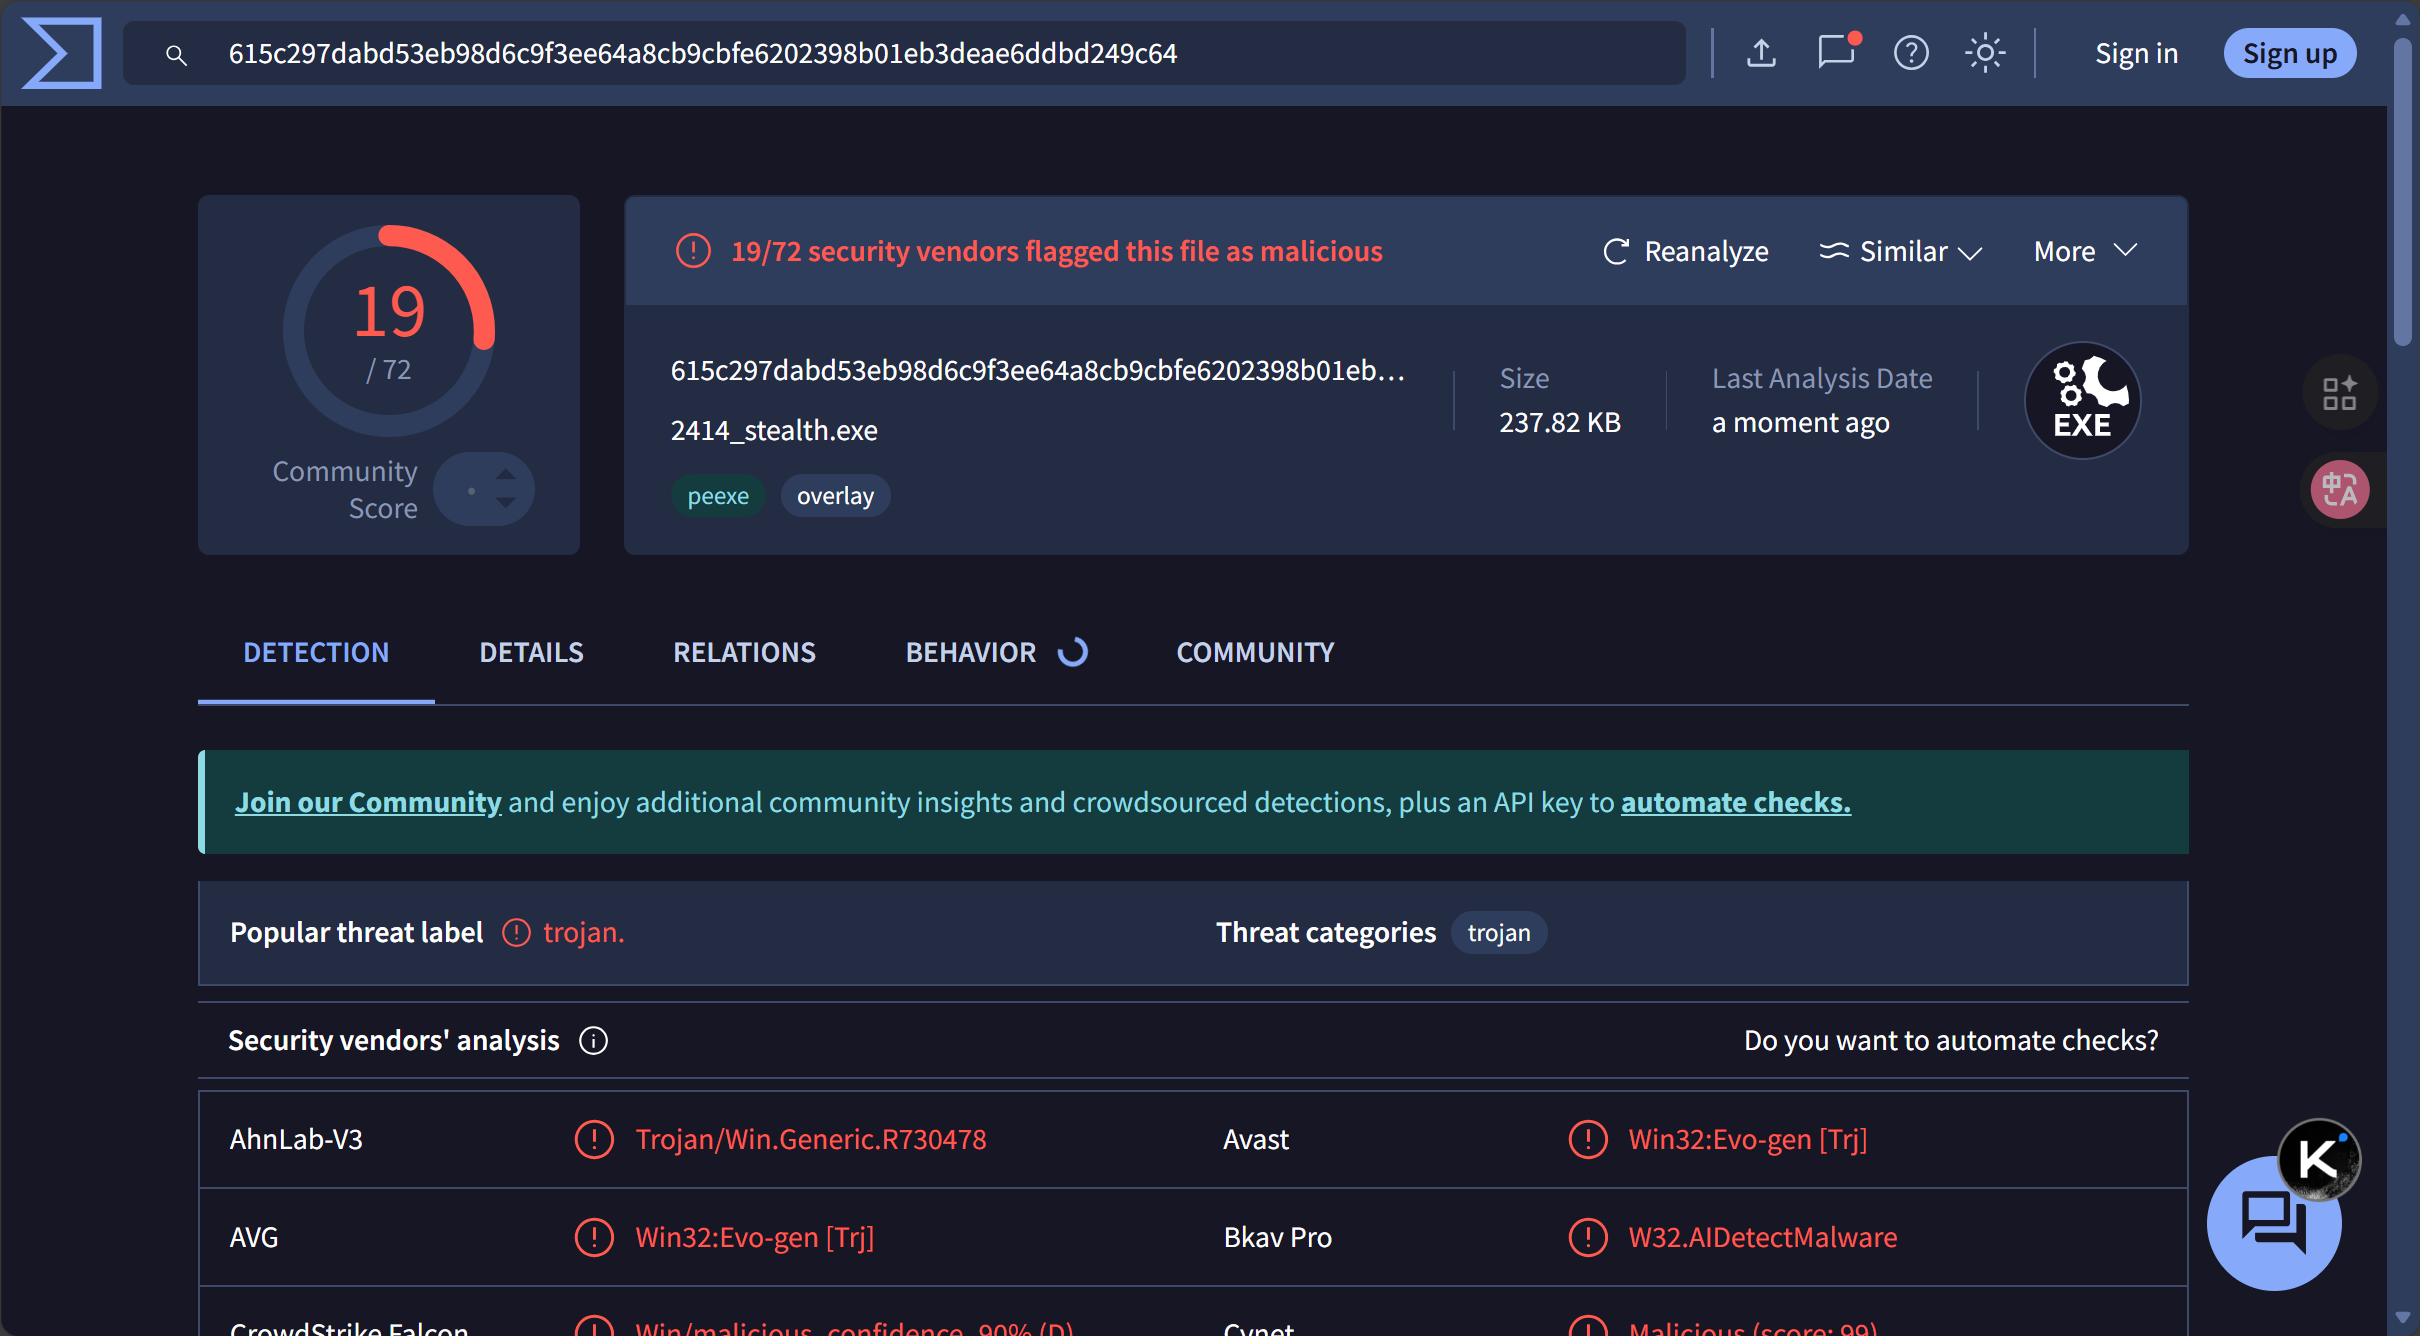Click the upload file icon

click(1761, 53)
